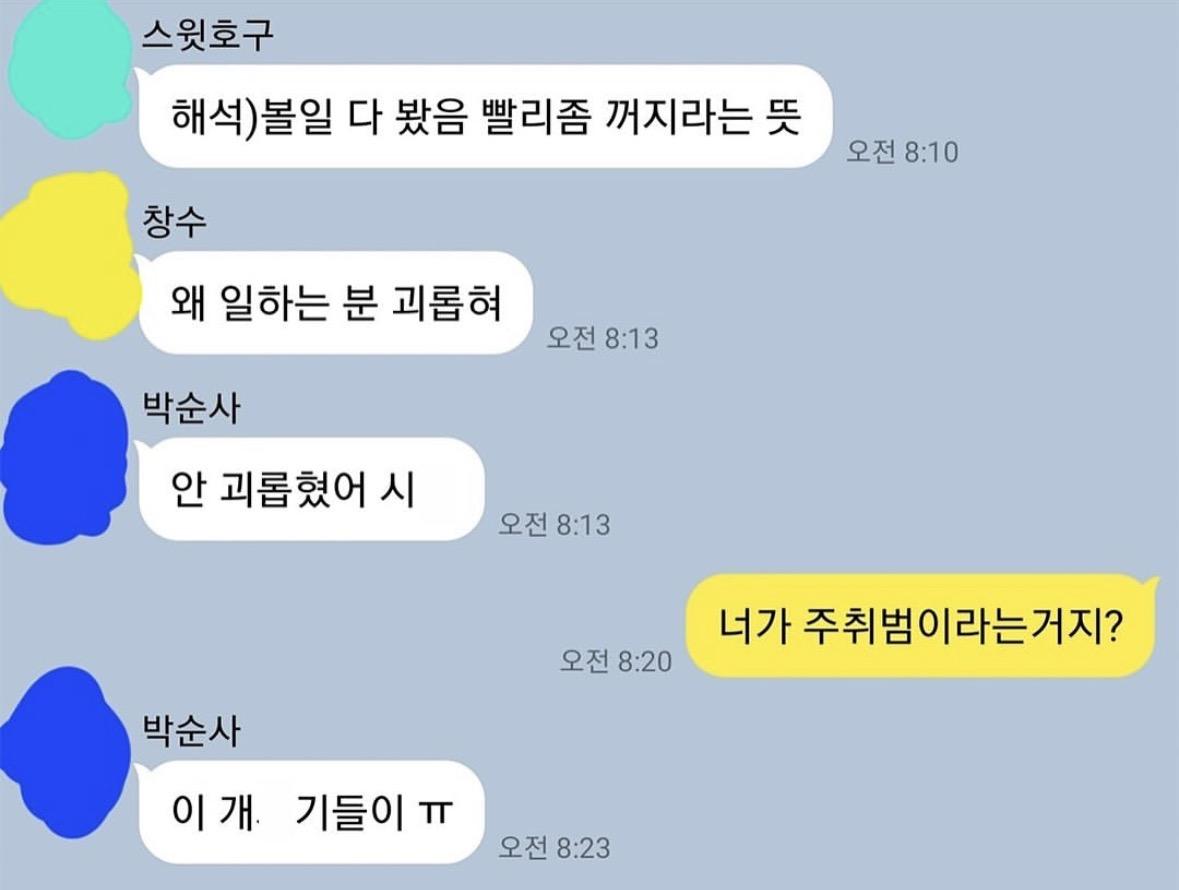Image resolution: width=1179 pixels, height=890 pixels.
Task: Tap the 오전 8:20 timestamp
Action: tap(616, 661)
